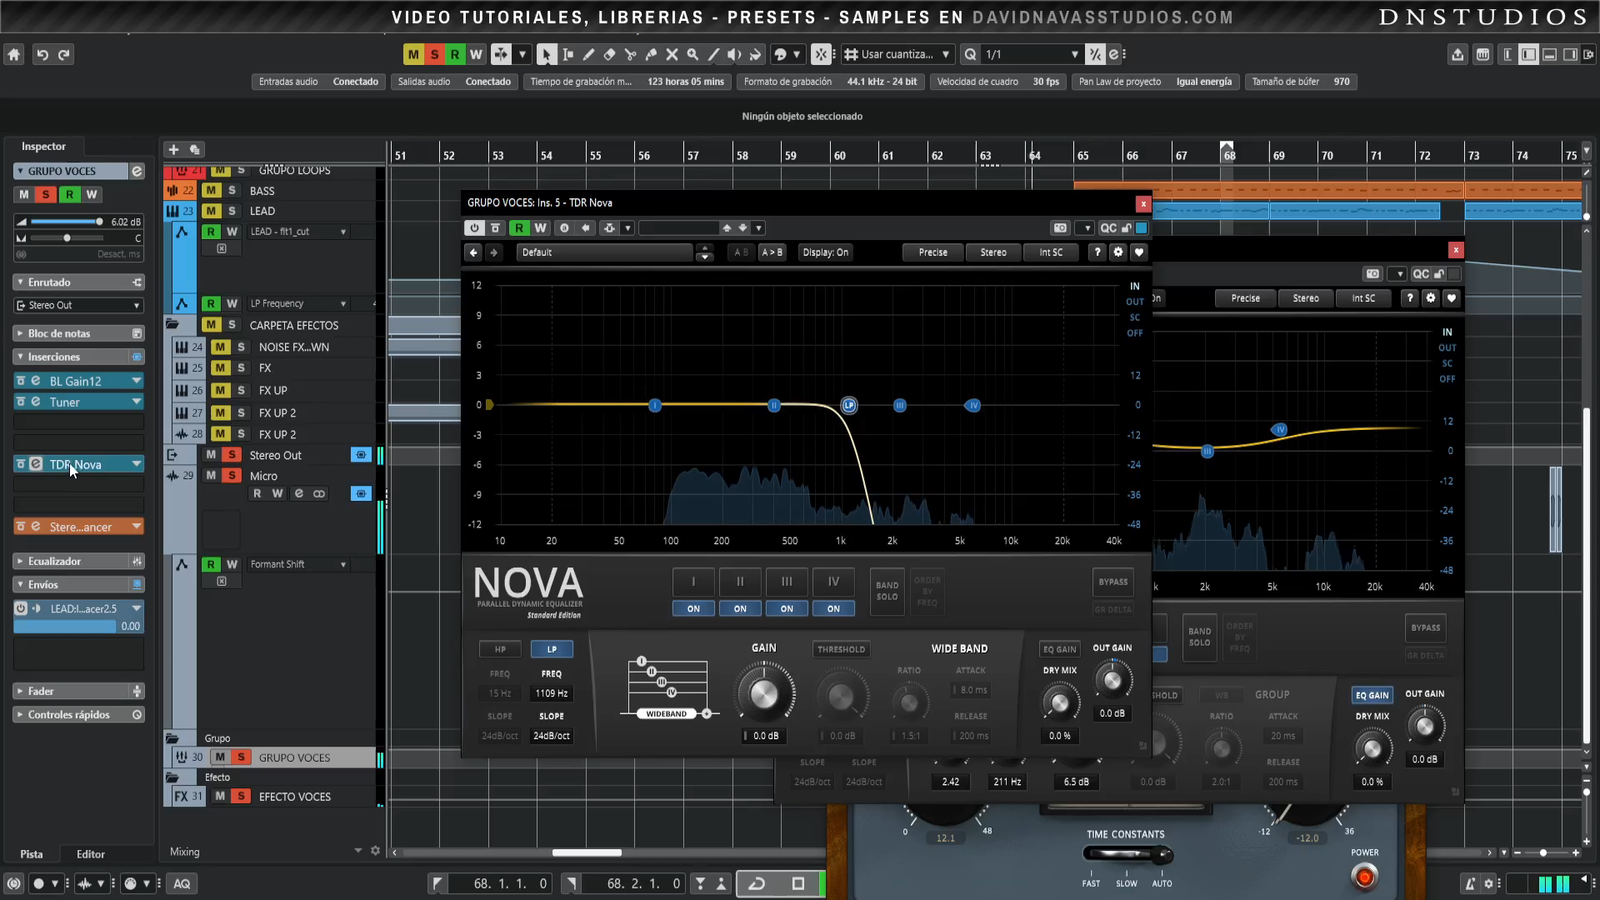Viewport: 1600px width, 900px height.
Task: Toggle band I ON button
Action: 693,608
